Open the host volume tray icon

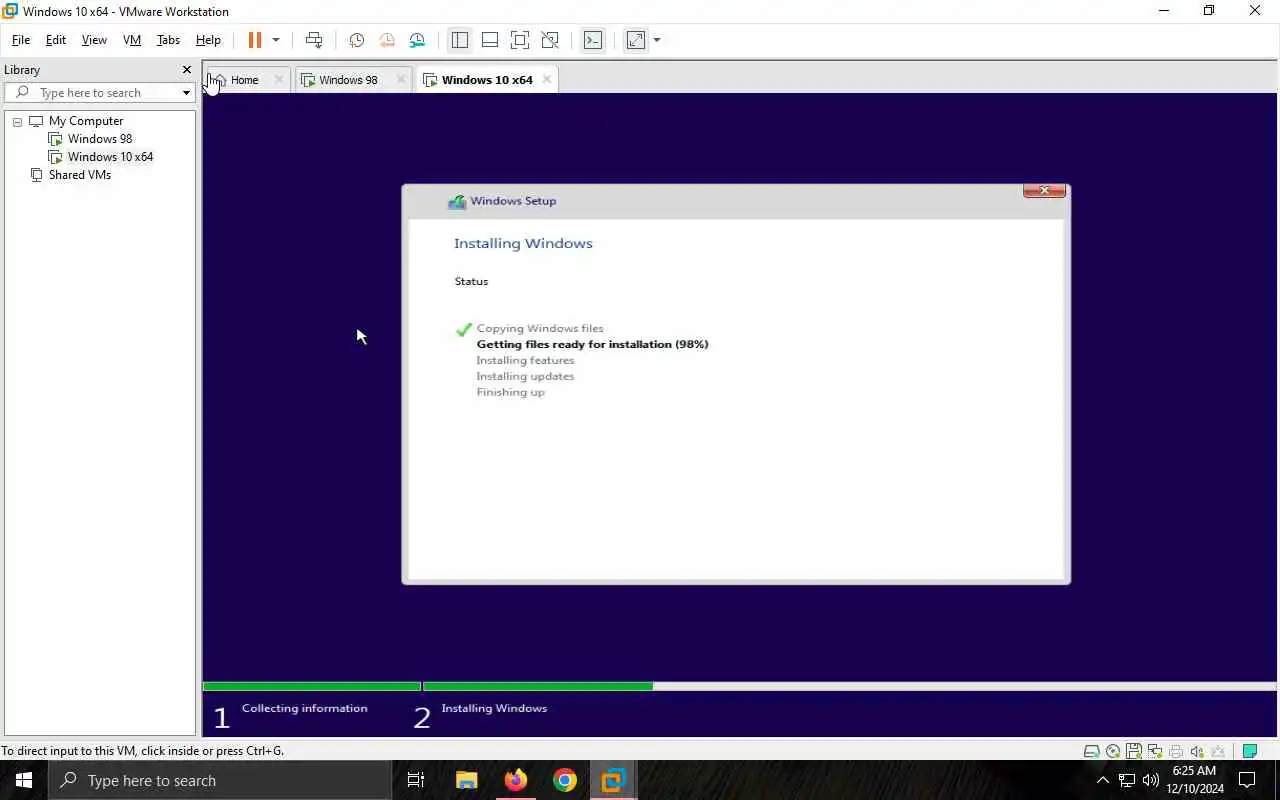coord(1150,780)
